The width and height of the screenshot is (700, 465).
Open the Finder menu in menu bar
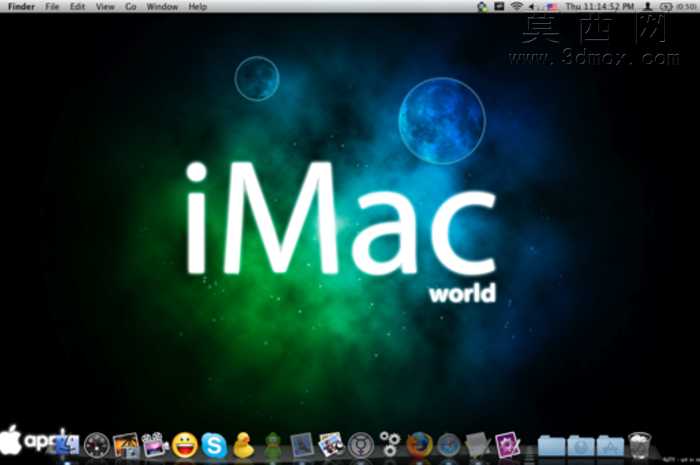(x=21, y=7)
